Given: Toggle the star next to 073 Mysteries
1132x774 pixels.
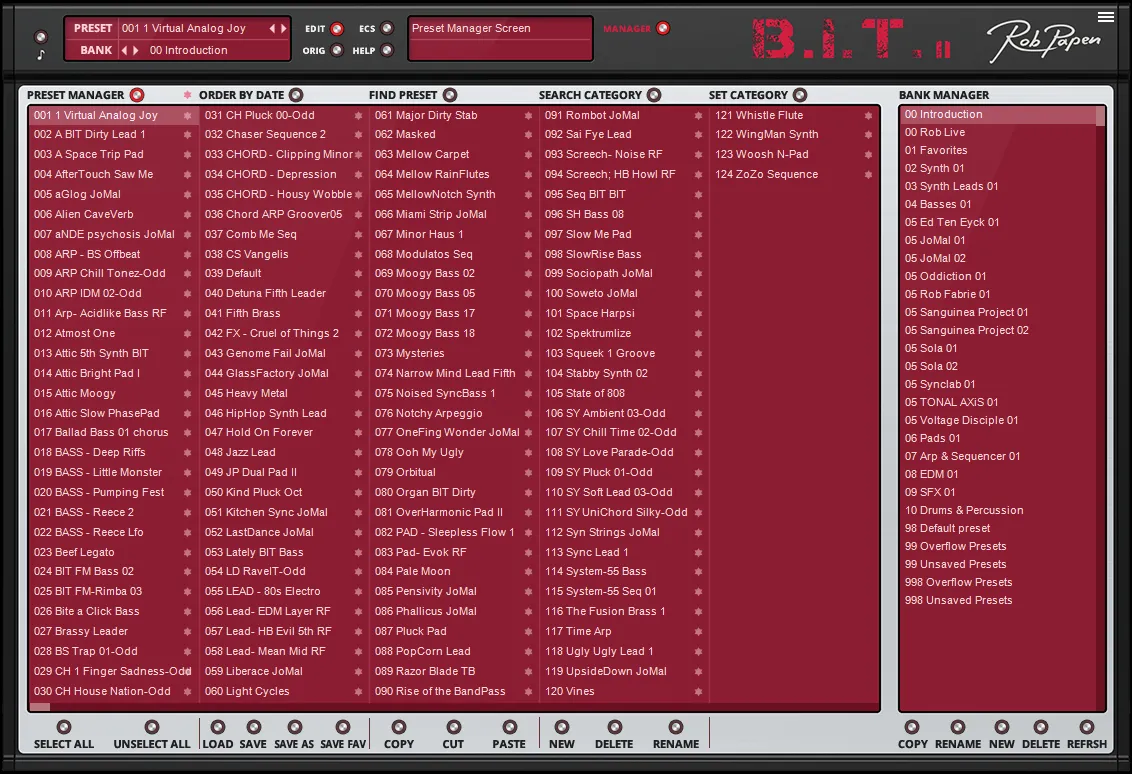Looking at the screenshot, I should (x=528, y=353).
